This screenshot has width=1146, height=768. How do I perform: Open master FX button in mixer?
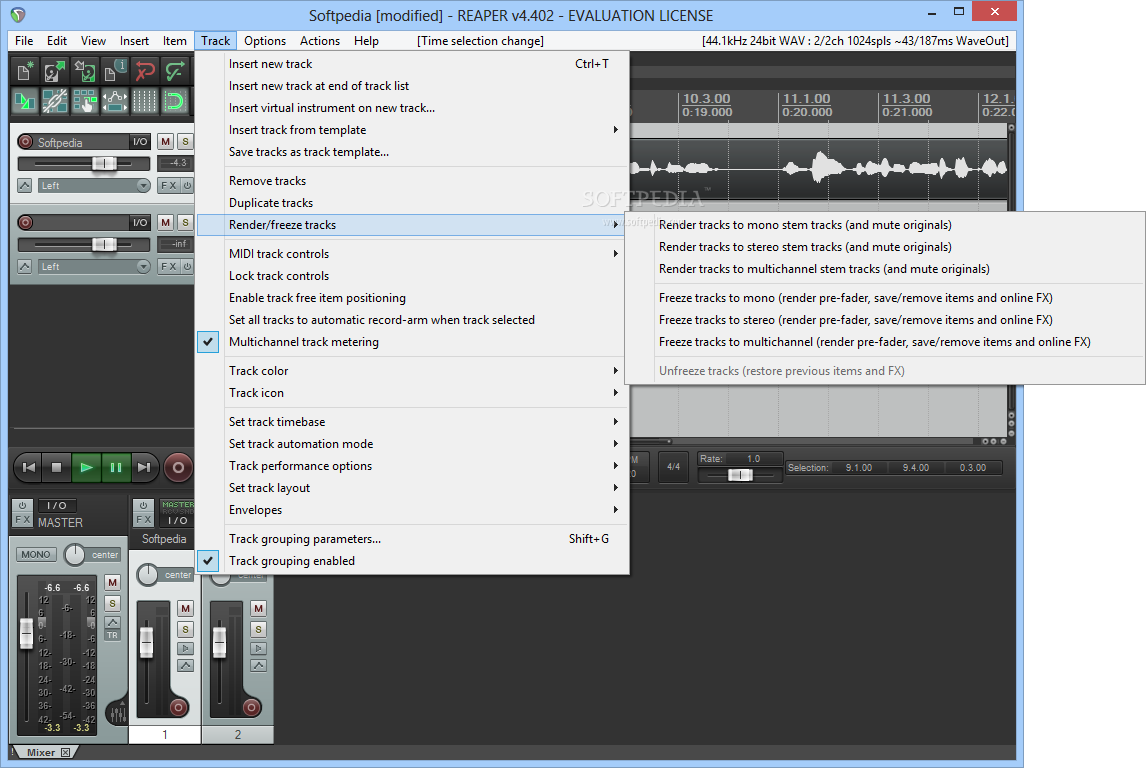tap(23, 520)
